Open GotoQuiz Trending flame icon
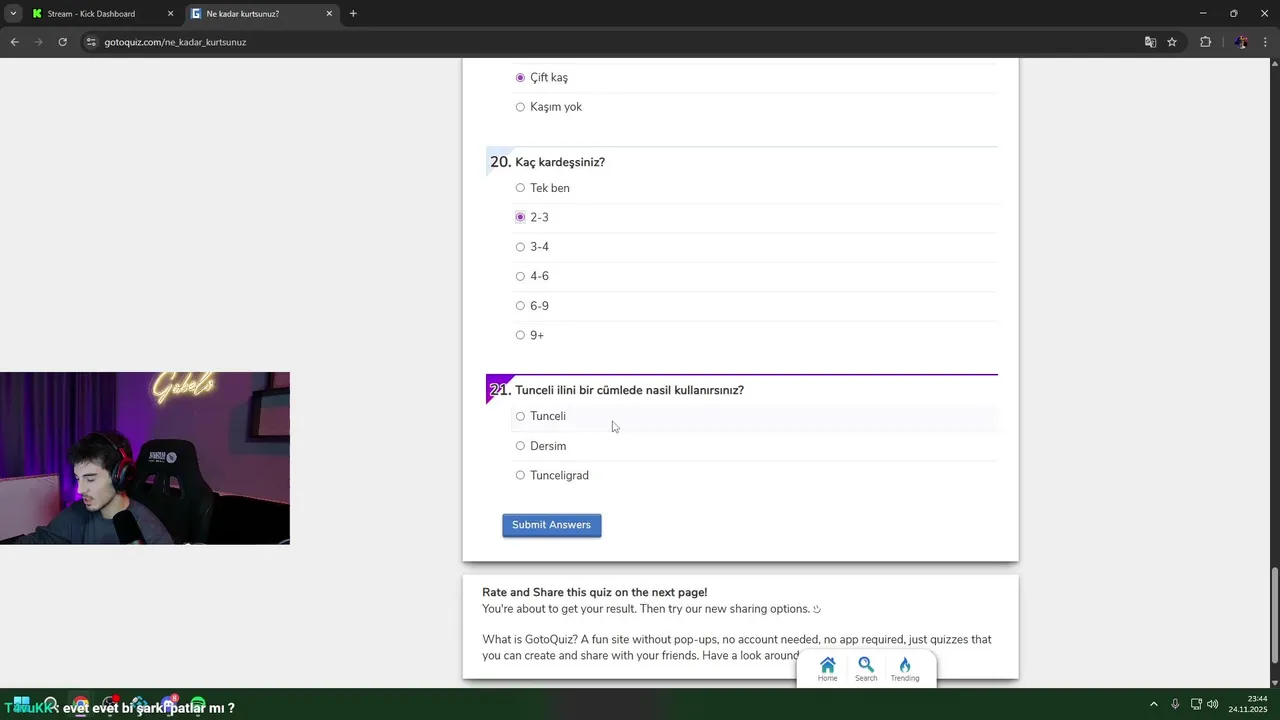This screenshot has height=720, width=1280. (905, 670)
